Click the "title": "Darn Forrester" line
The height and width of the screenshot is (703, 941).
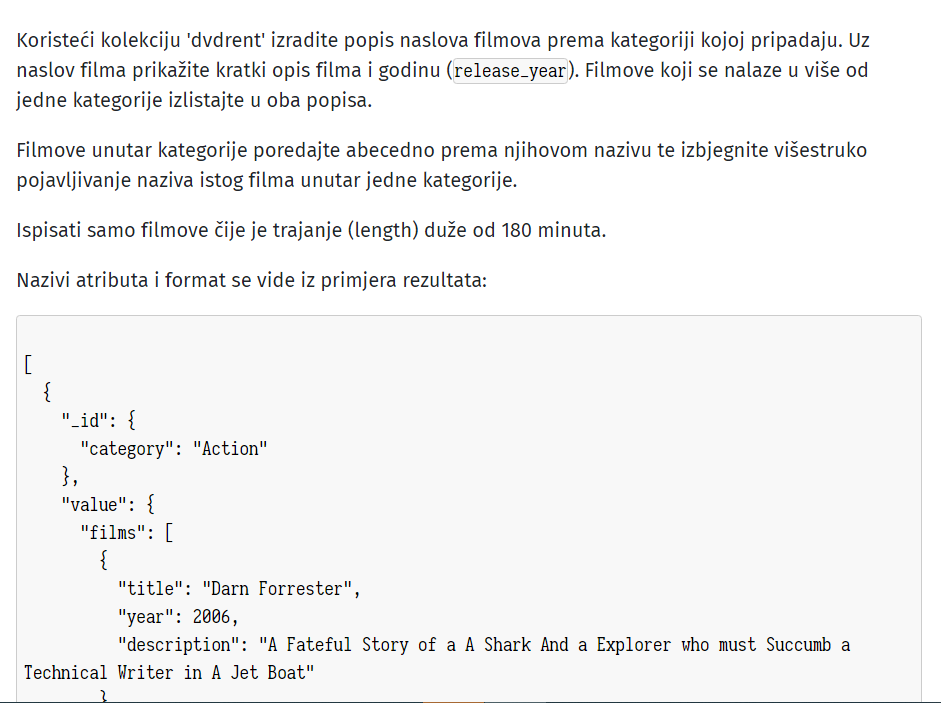pyautogui.click(x=239, y=588)
